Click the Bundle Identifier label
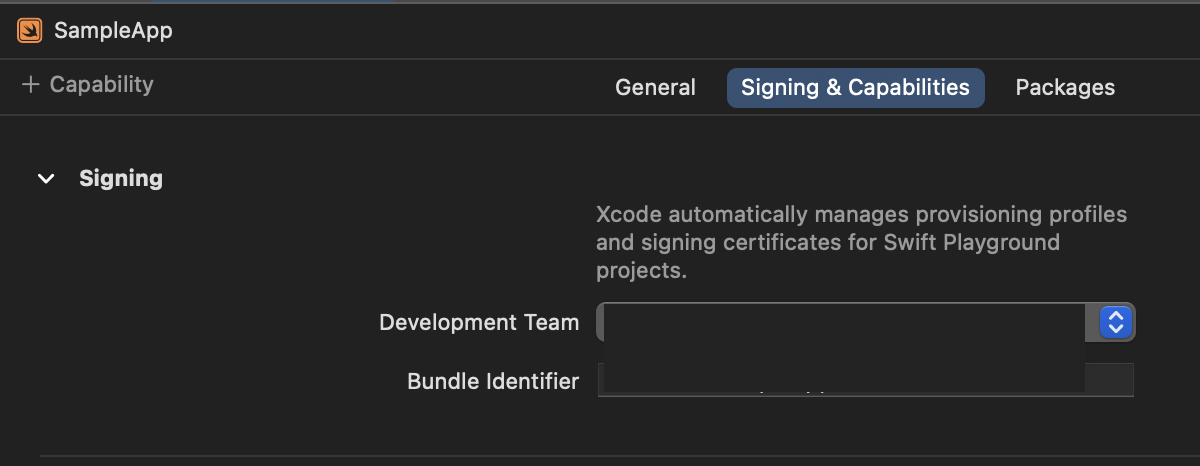The height and width of the screenshot is (466, 1200). click(493, 381)
